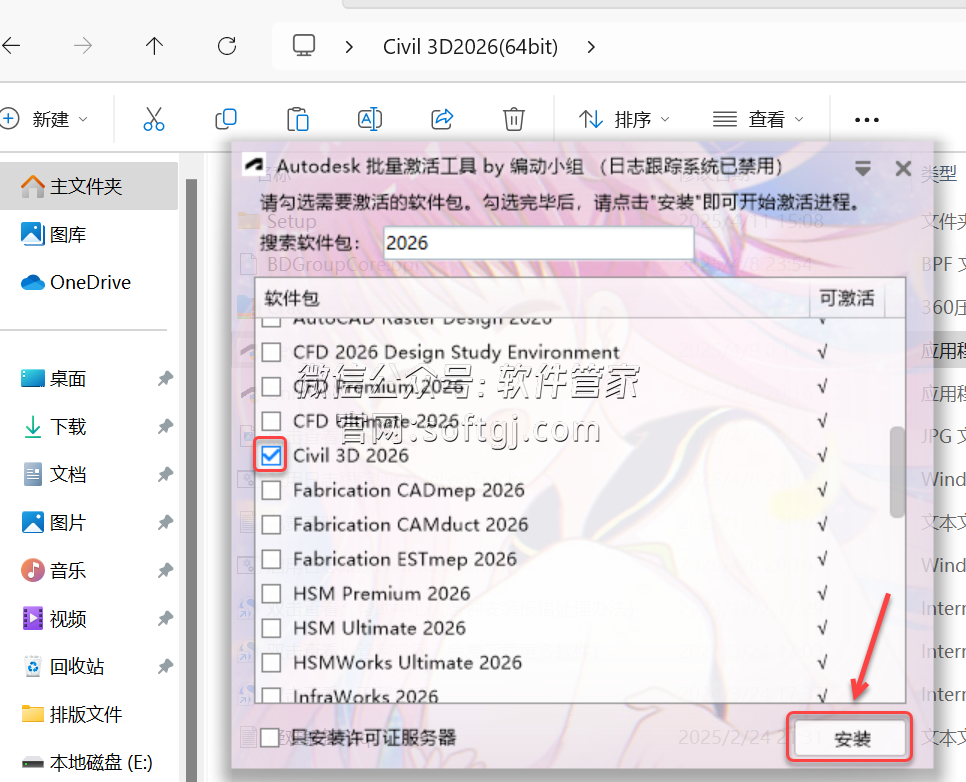Screen dimensions: 966x782
Task: Refresh the Explorer folder view
Action: click(227, 46)
